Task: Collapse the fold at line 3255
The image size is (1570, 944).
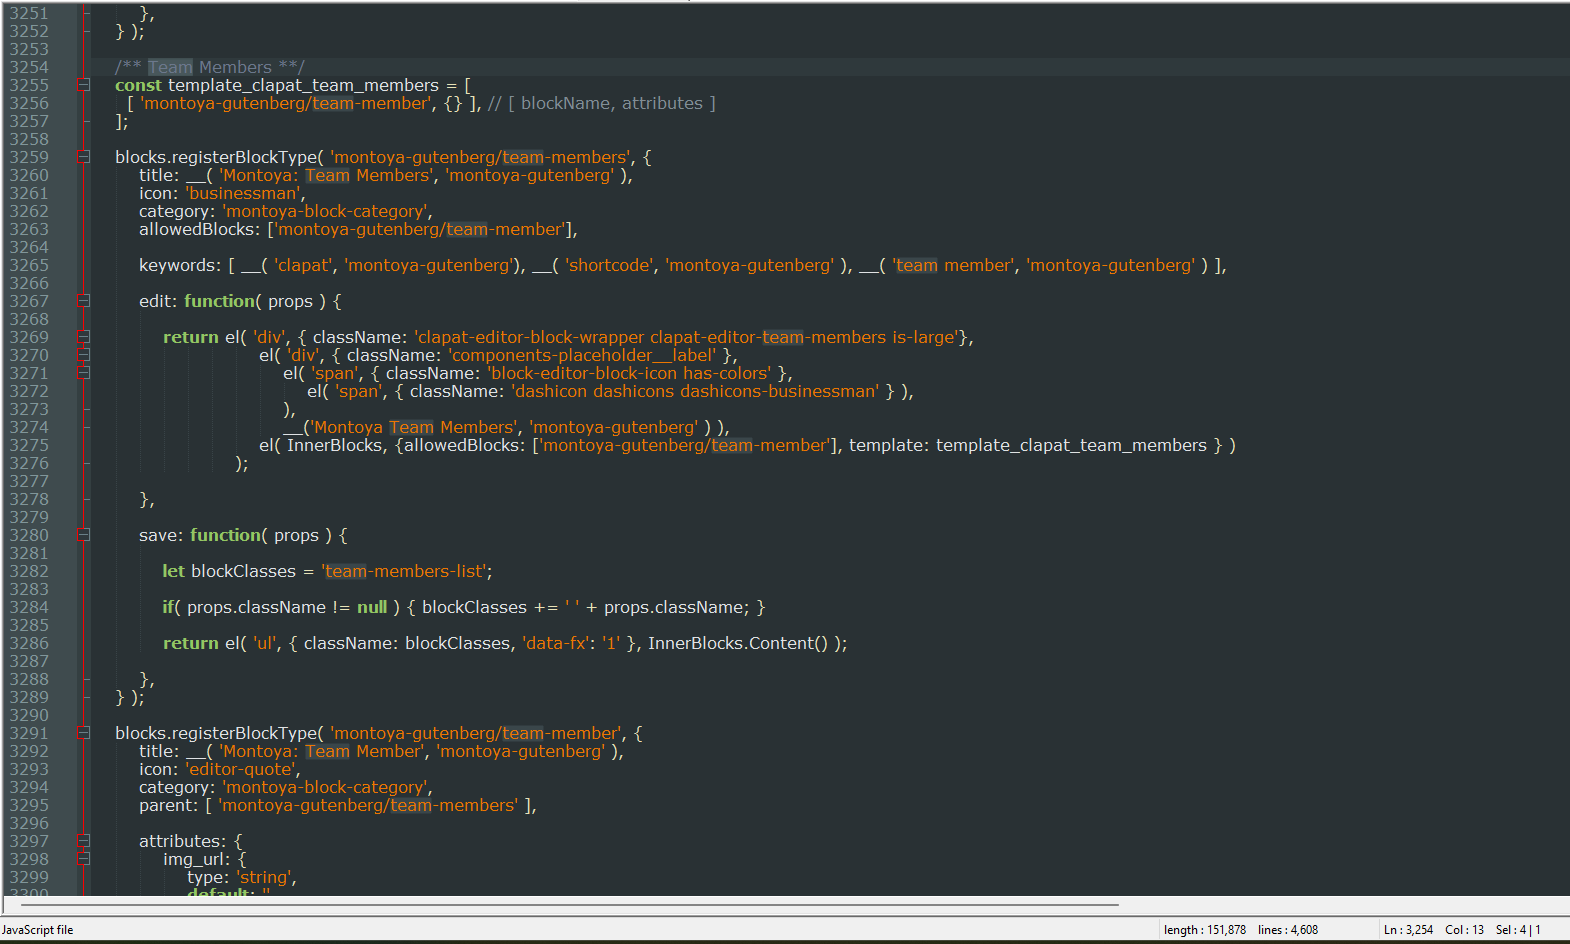Action: pyautogui.click(x=84, y=85)
